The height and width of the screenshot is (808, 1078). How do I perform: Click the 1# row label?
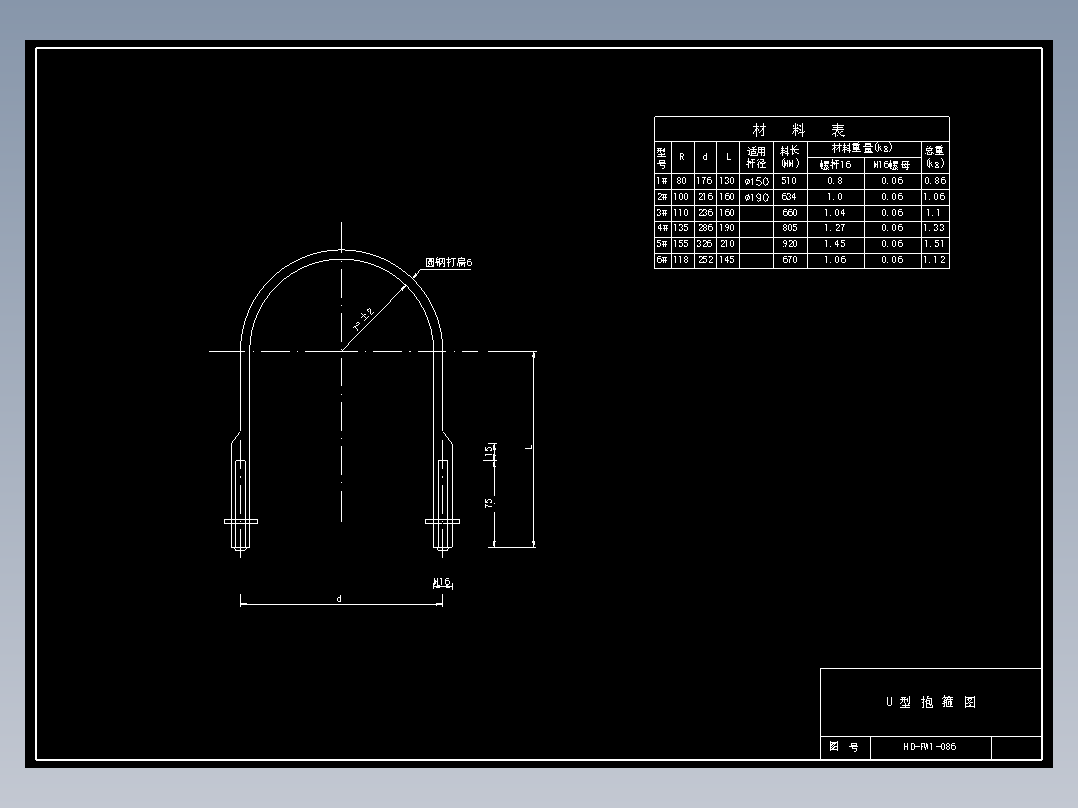pos(661,181)
